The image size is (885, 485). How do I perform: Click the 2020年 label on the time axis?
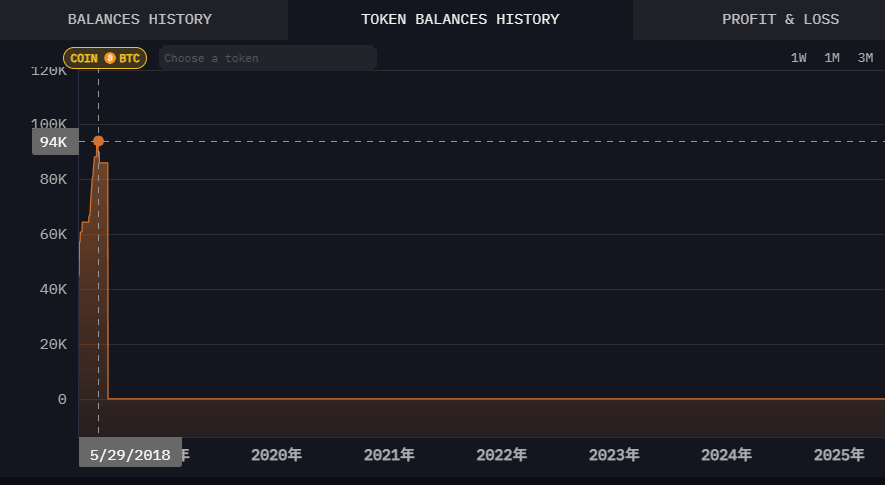276,455
